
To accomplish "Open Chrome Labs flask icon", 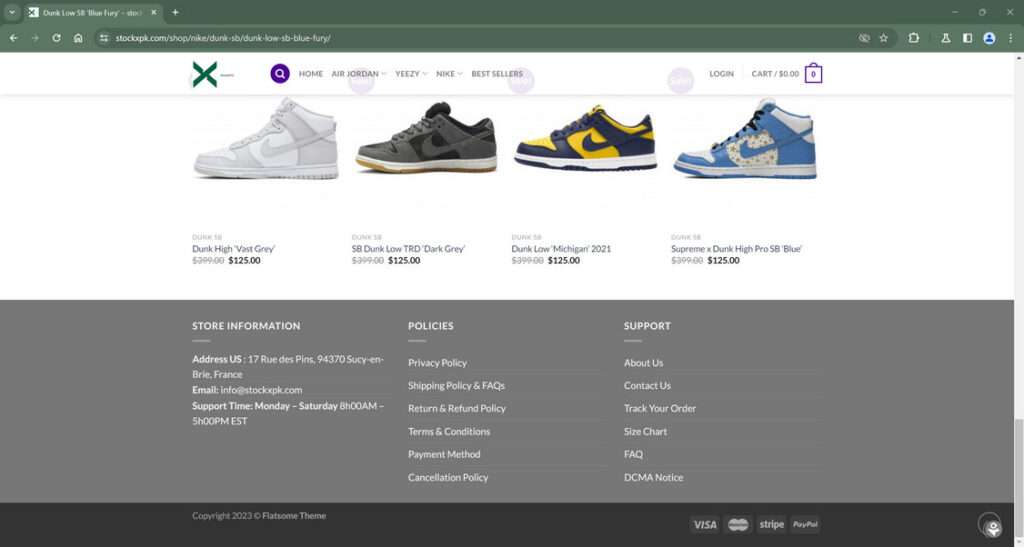I will (946, 38).
